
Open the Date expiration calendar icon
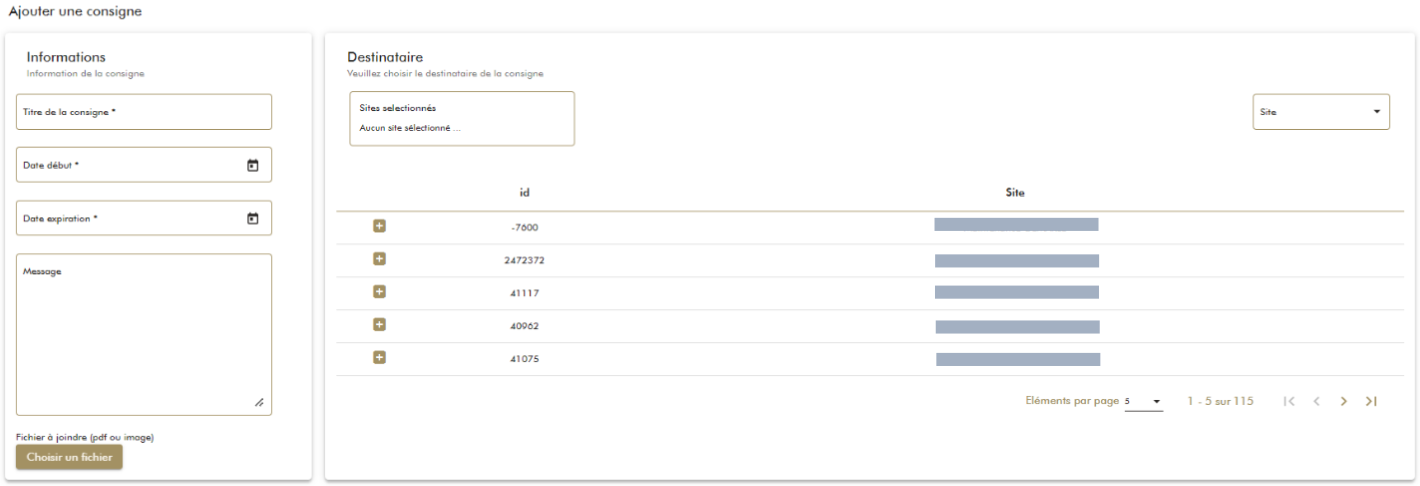253,218
